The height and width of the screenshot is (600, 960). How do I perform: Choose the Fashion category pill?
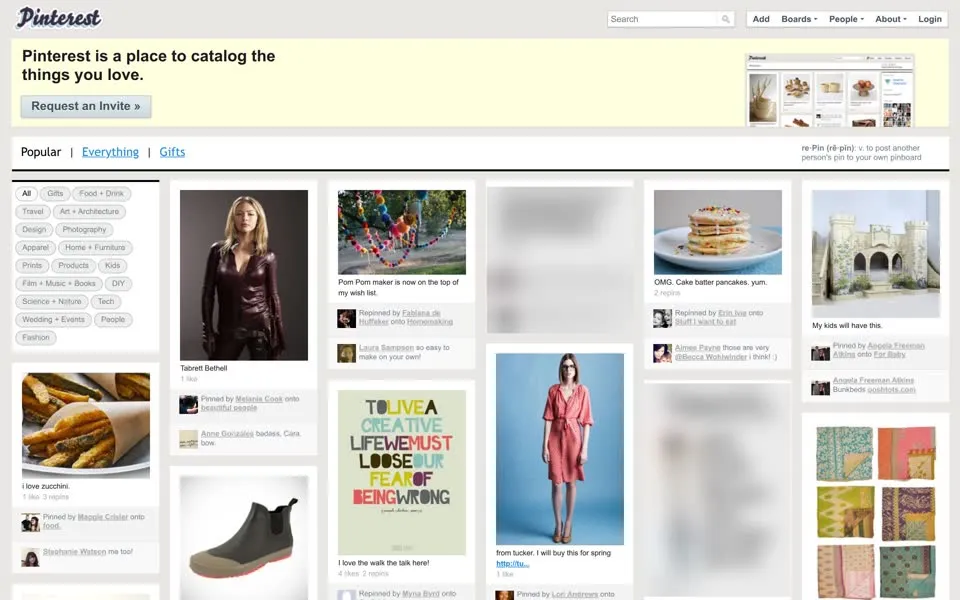click(x=36, y=337)
